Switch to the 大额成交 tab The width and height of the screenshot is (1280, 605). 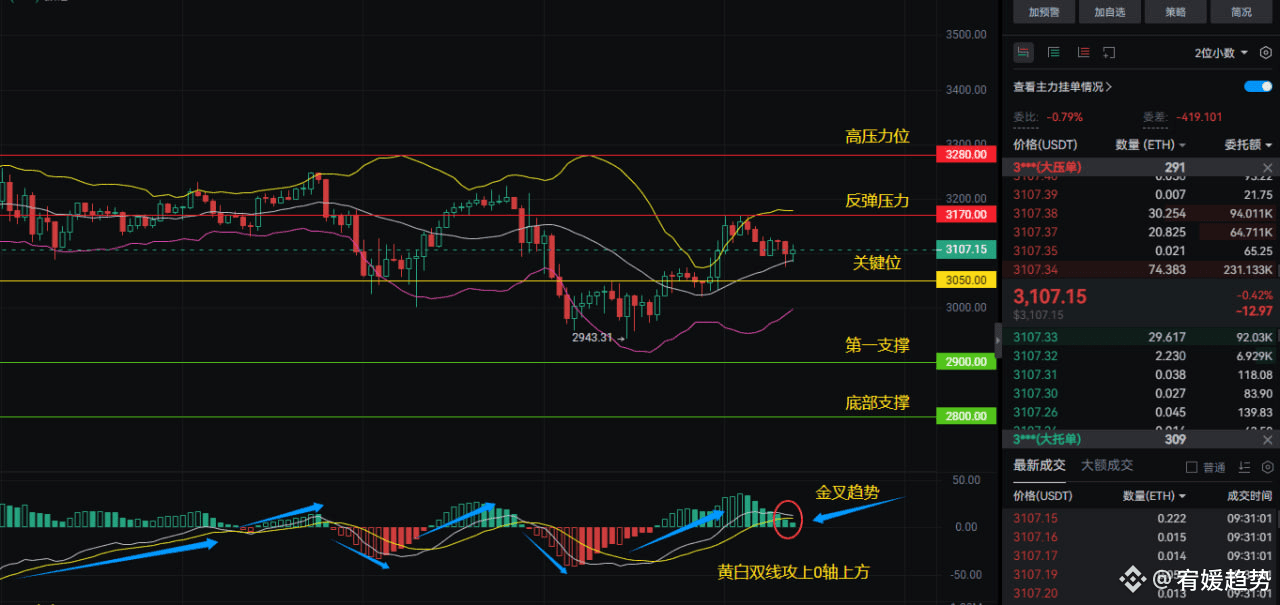pyautogui.click(x=1107, y=465)
